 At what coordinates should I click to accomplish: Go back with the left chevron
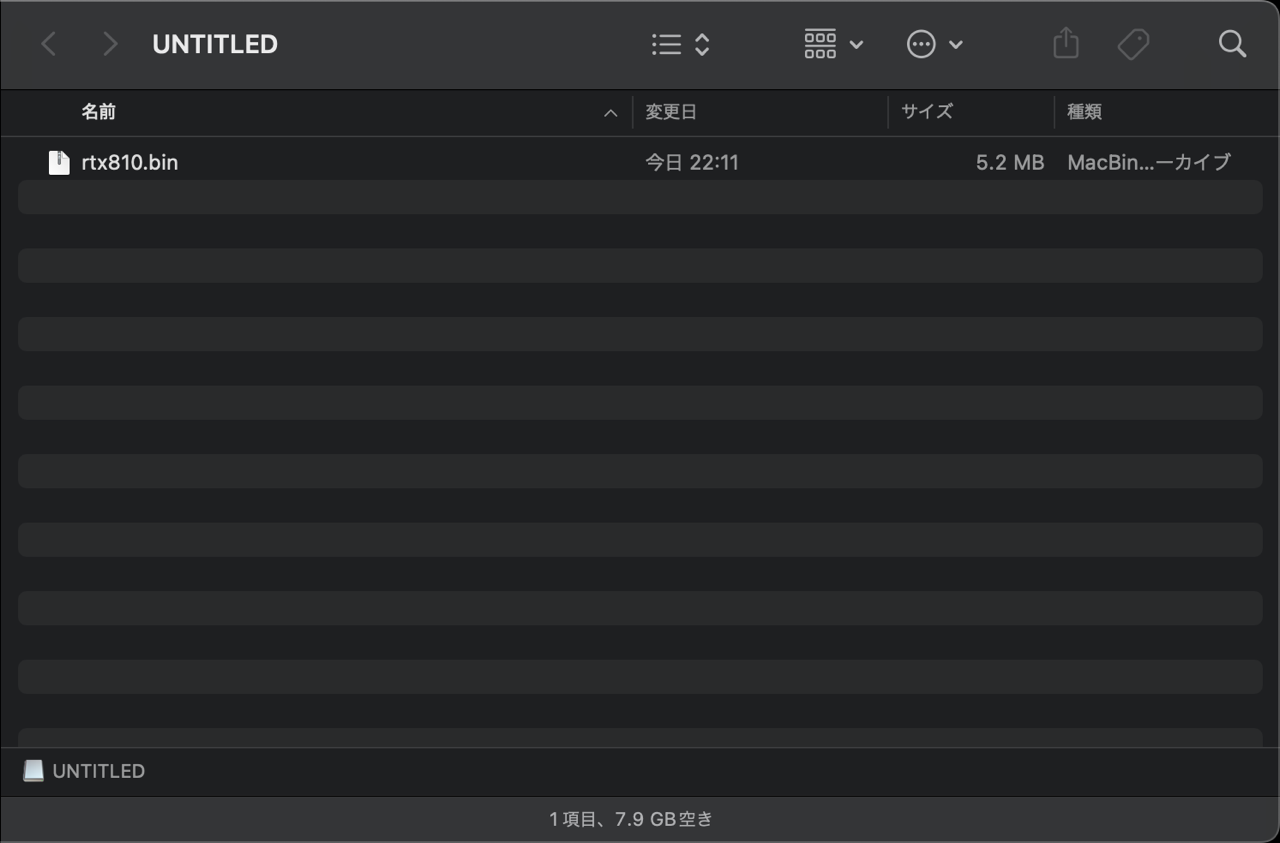[48, 44]
